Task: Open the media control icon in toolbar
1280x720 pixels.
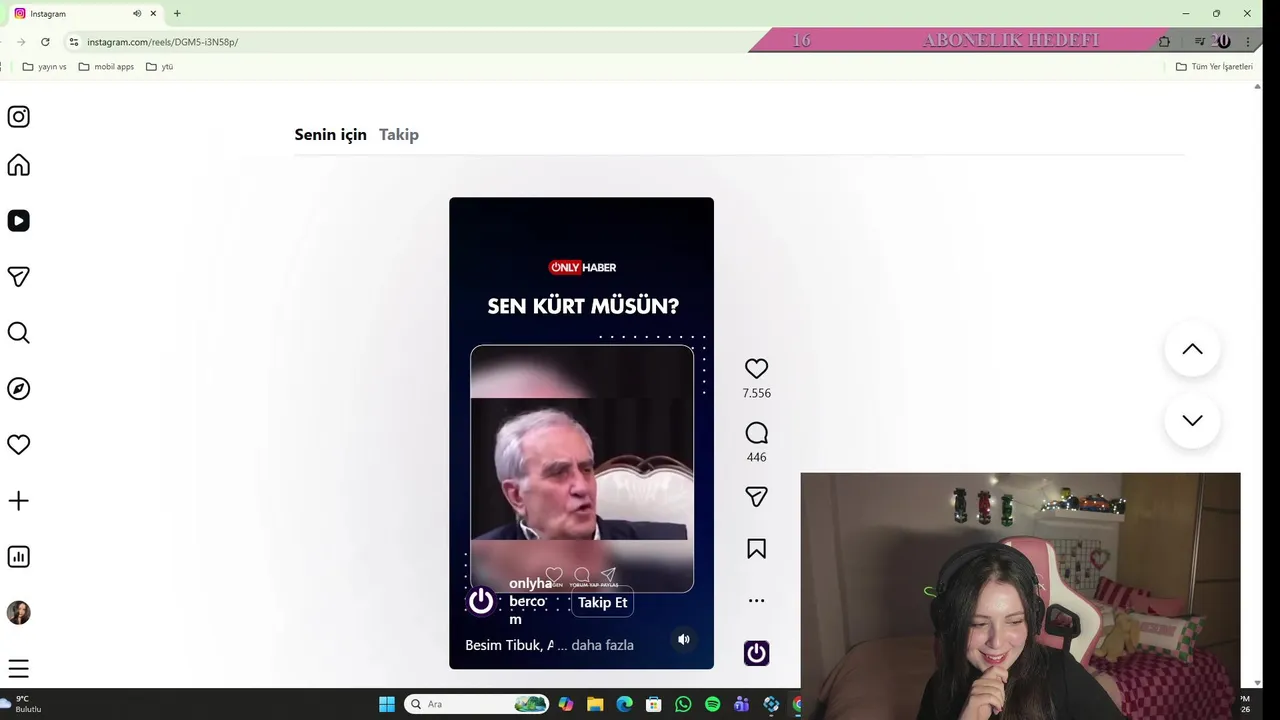Action: [x=1200, y=42]
